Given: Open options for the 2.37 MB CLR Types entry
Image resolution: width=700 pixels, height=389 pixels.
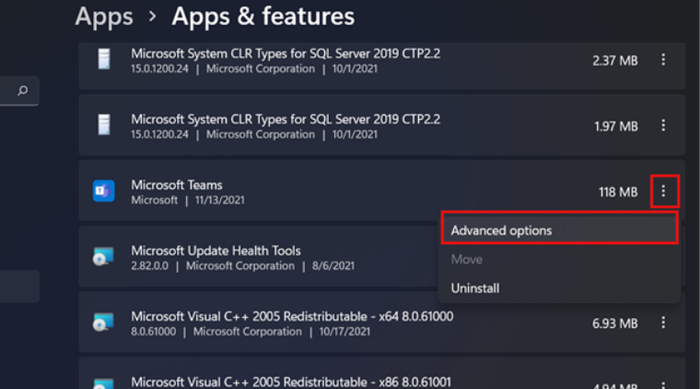Looking at the screenshot, I should 663,60.
